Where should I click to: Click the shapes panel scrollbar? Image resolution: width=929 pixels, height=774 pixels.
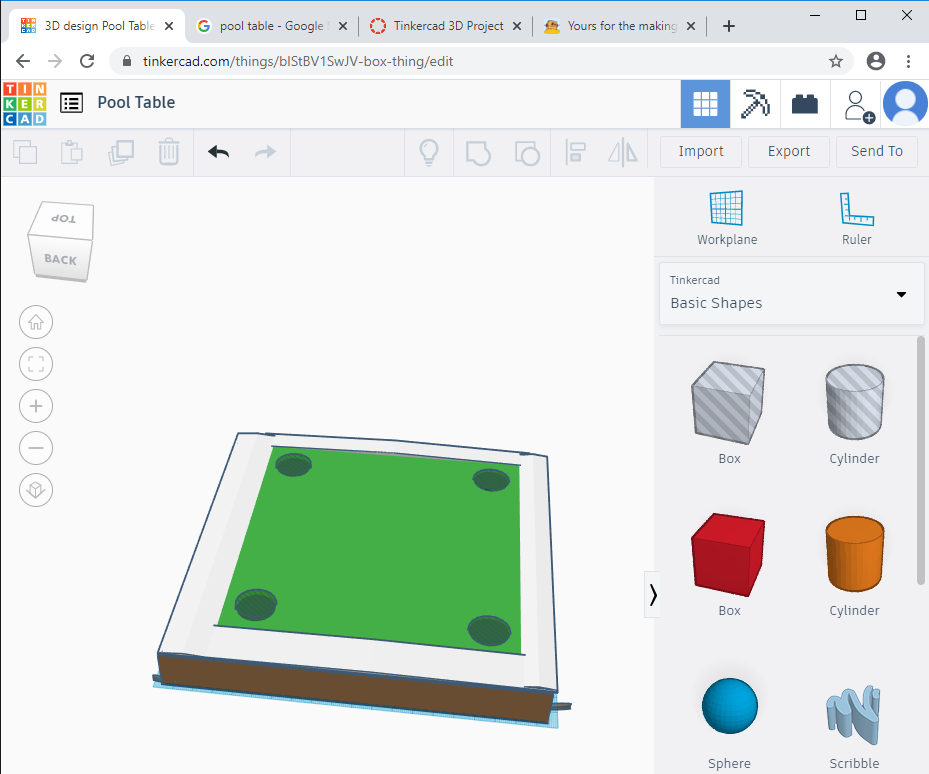tap(920, 460)
